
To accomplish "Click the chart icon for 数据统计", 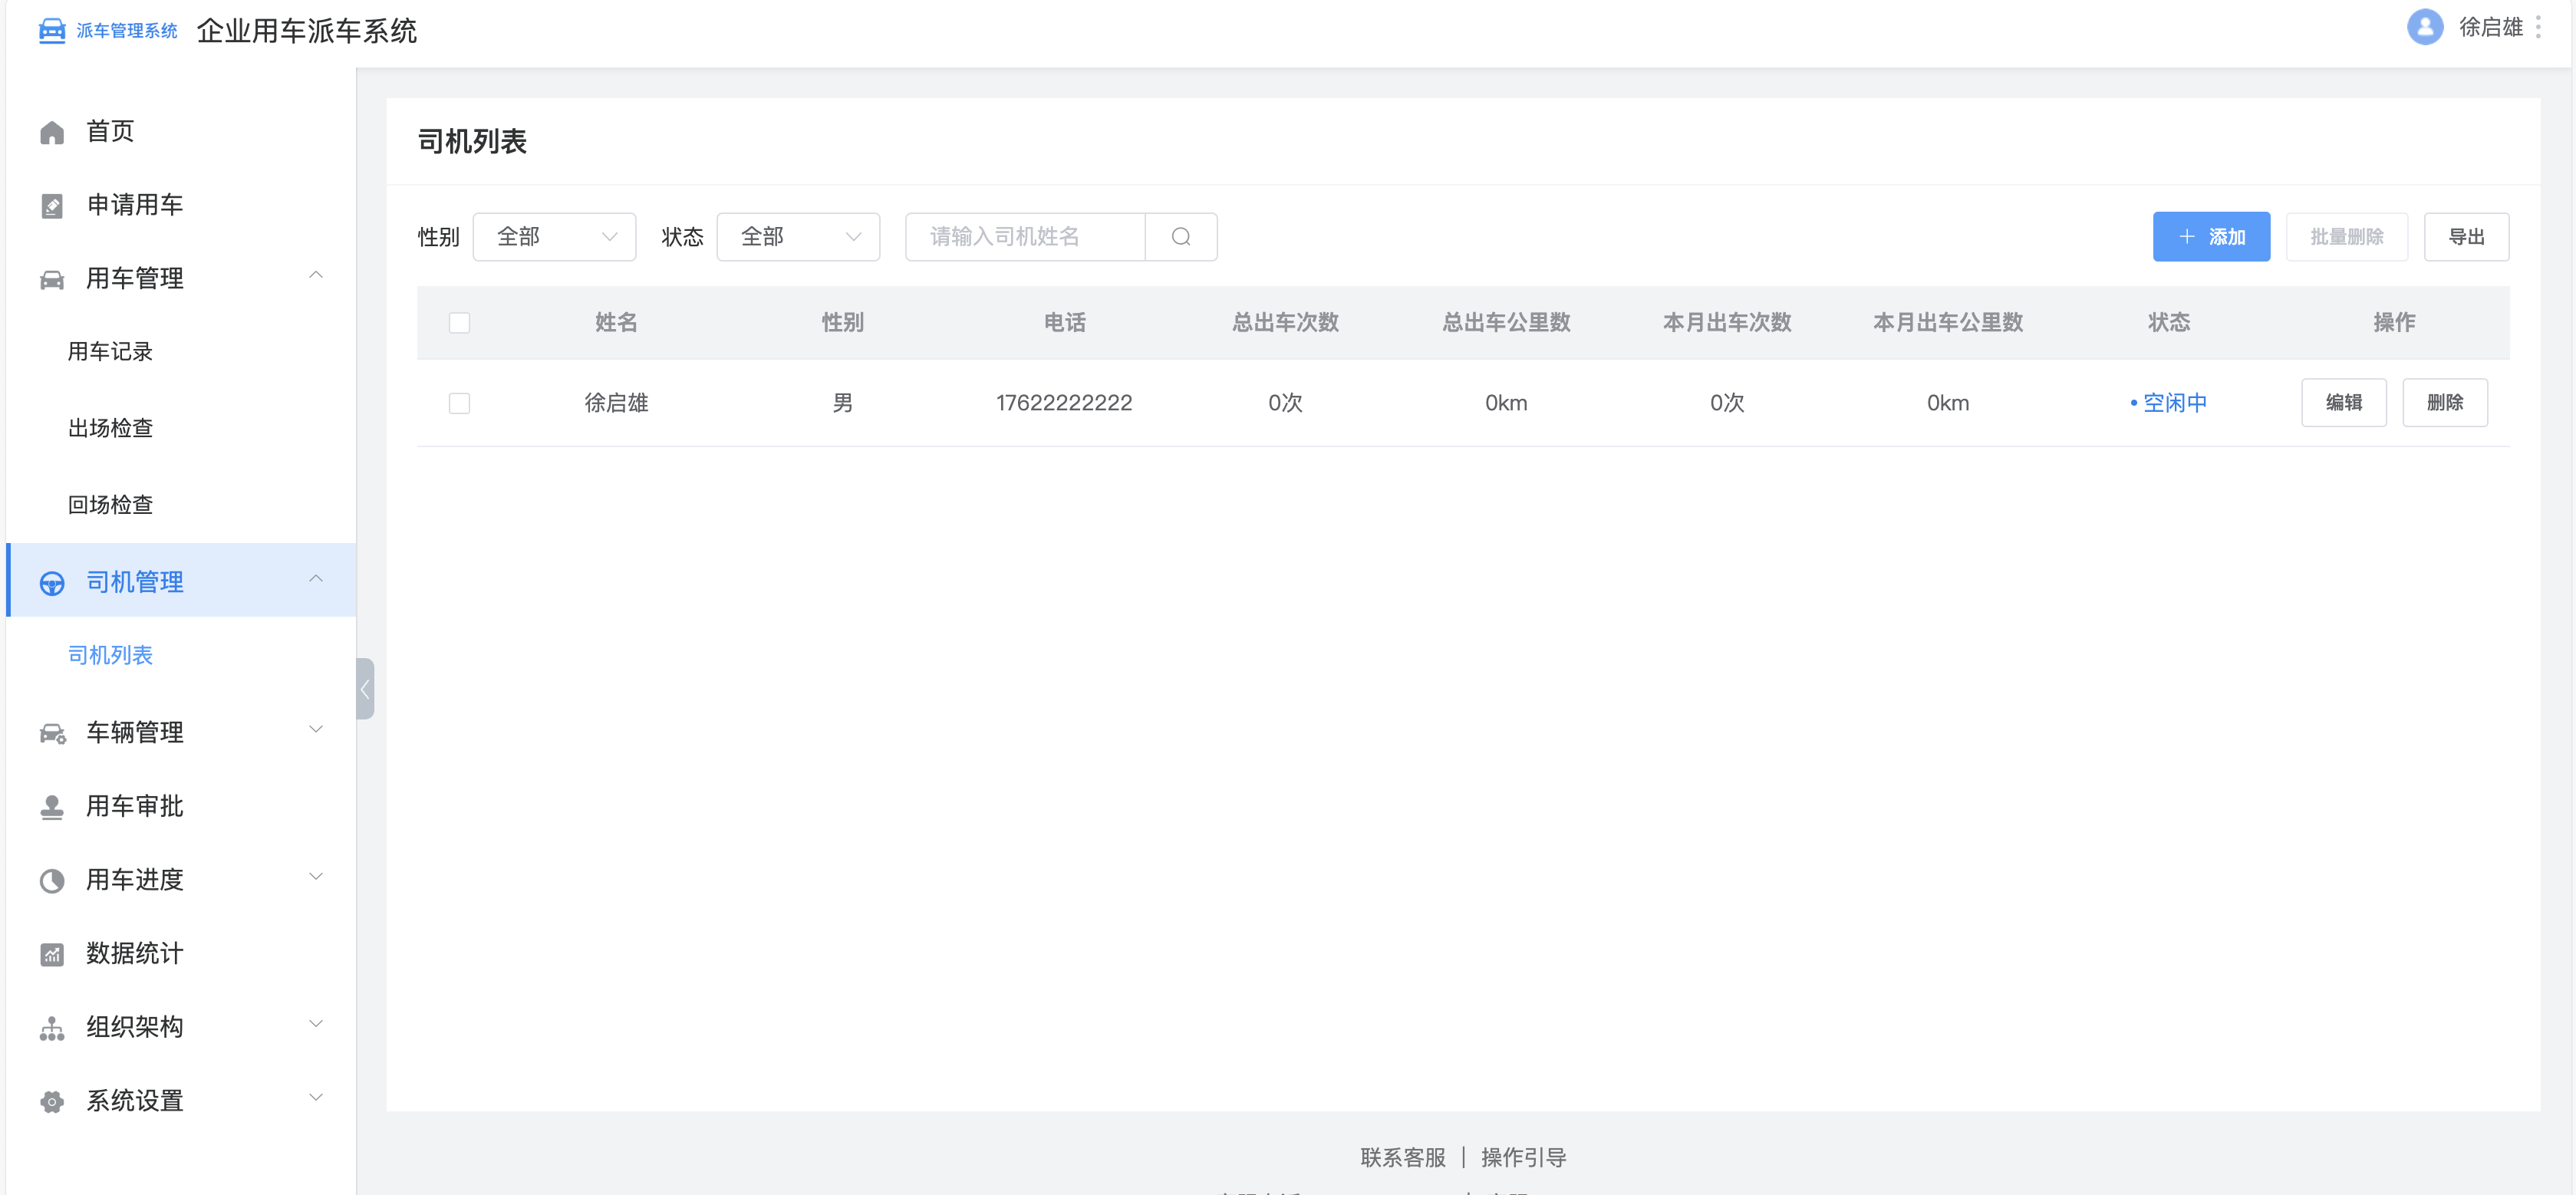I will tap(52, 955).
